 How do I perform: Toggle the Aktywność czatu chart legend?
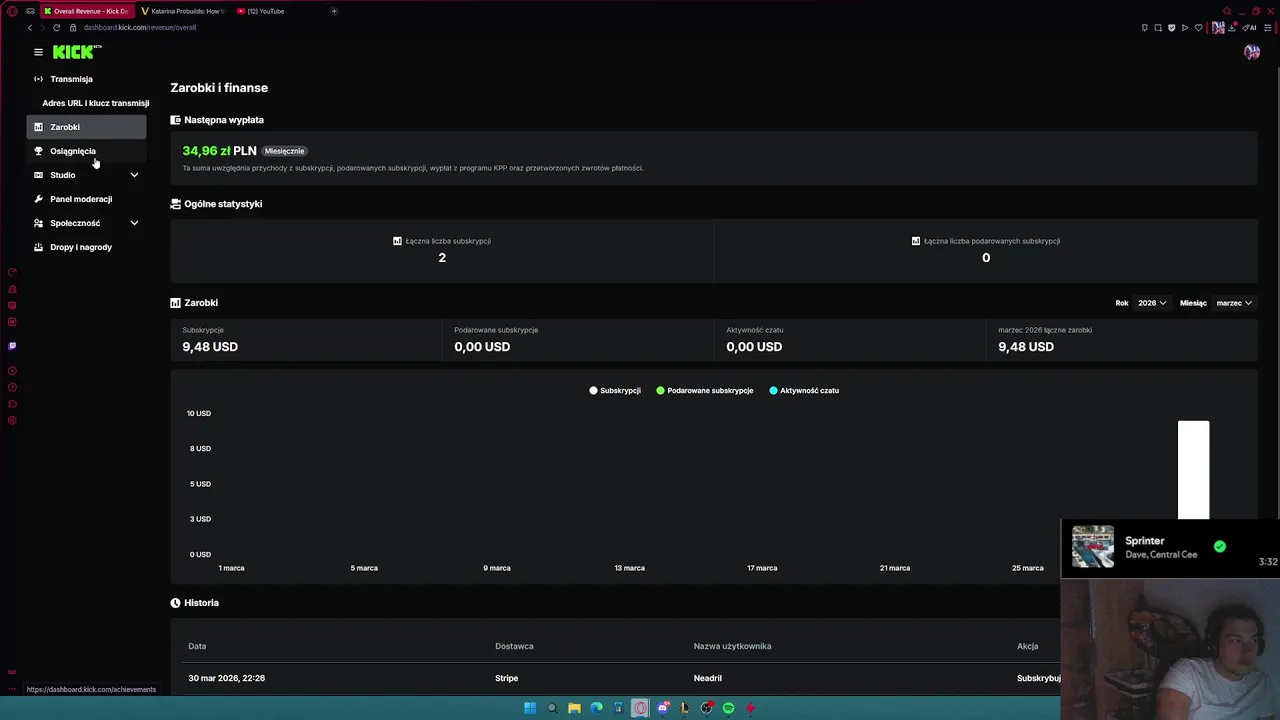(x=804, y=391)
